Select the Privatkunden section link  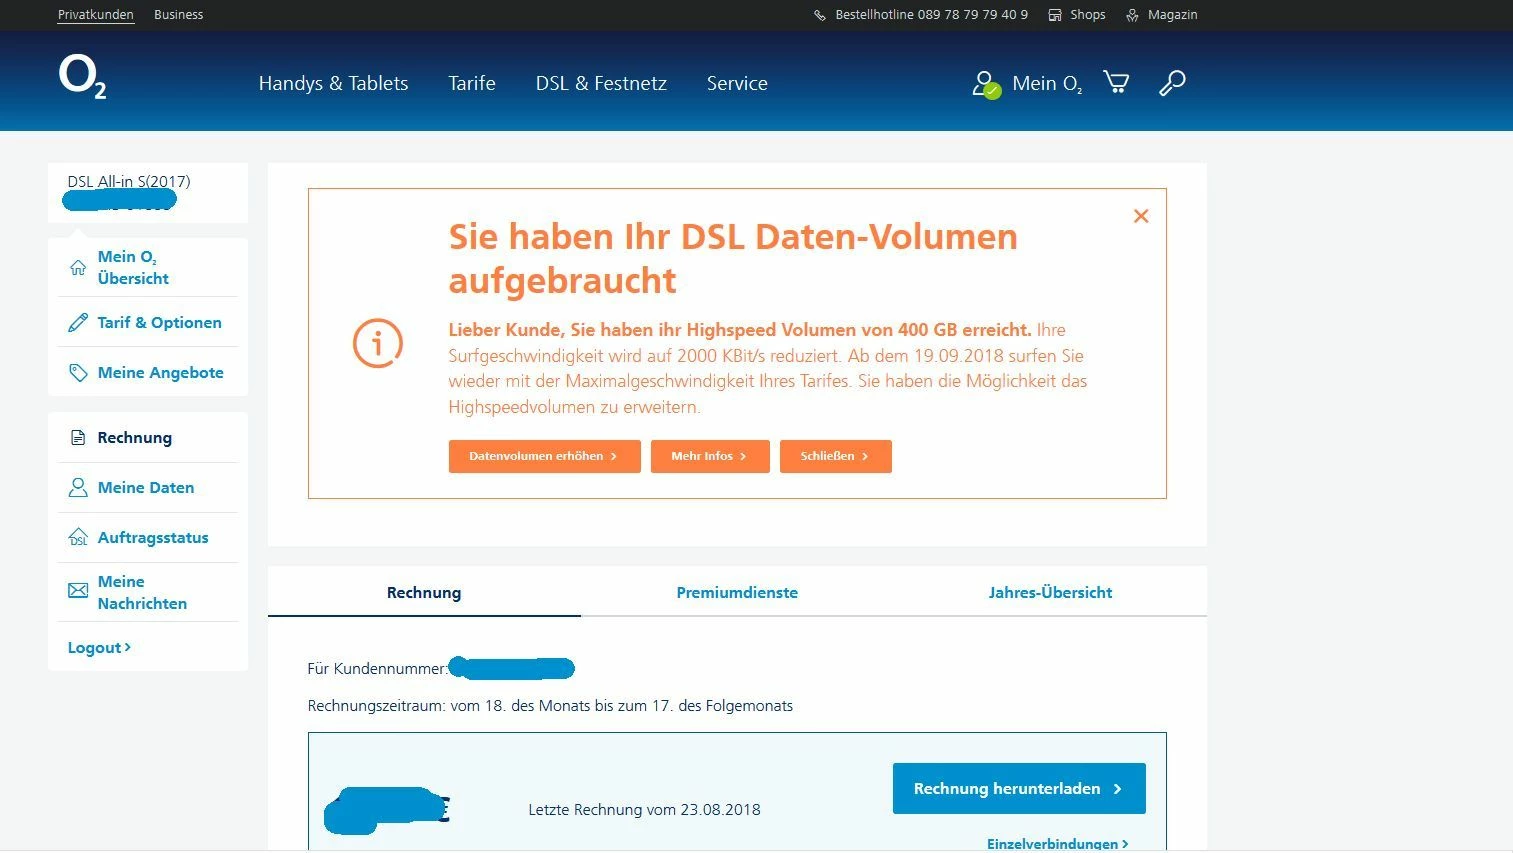(x=96, y=15)
